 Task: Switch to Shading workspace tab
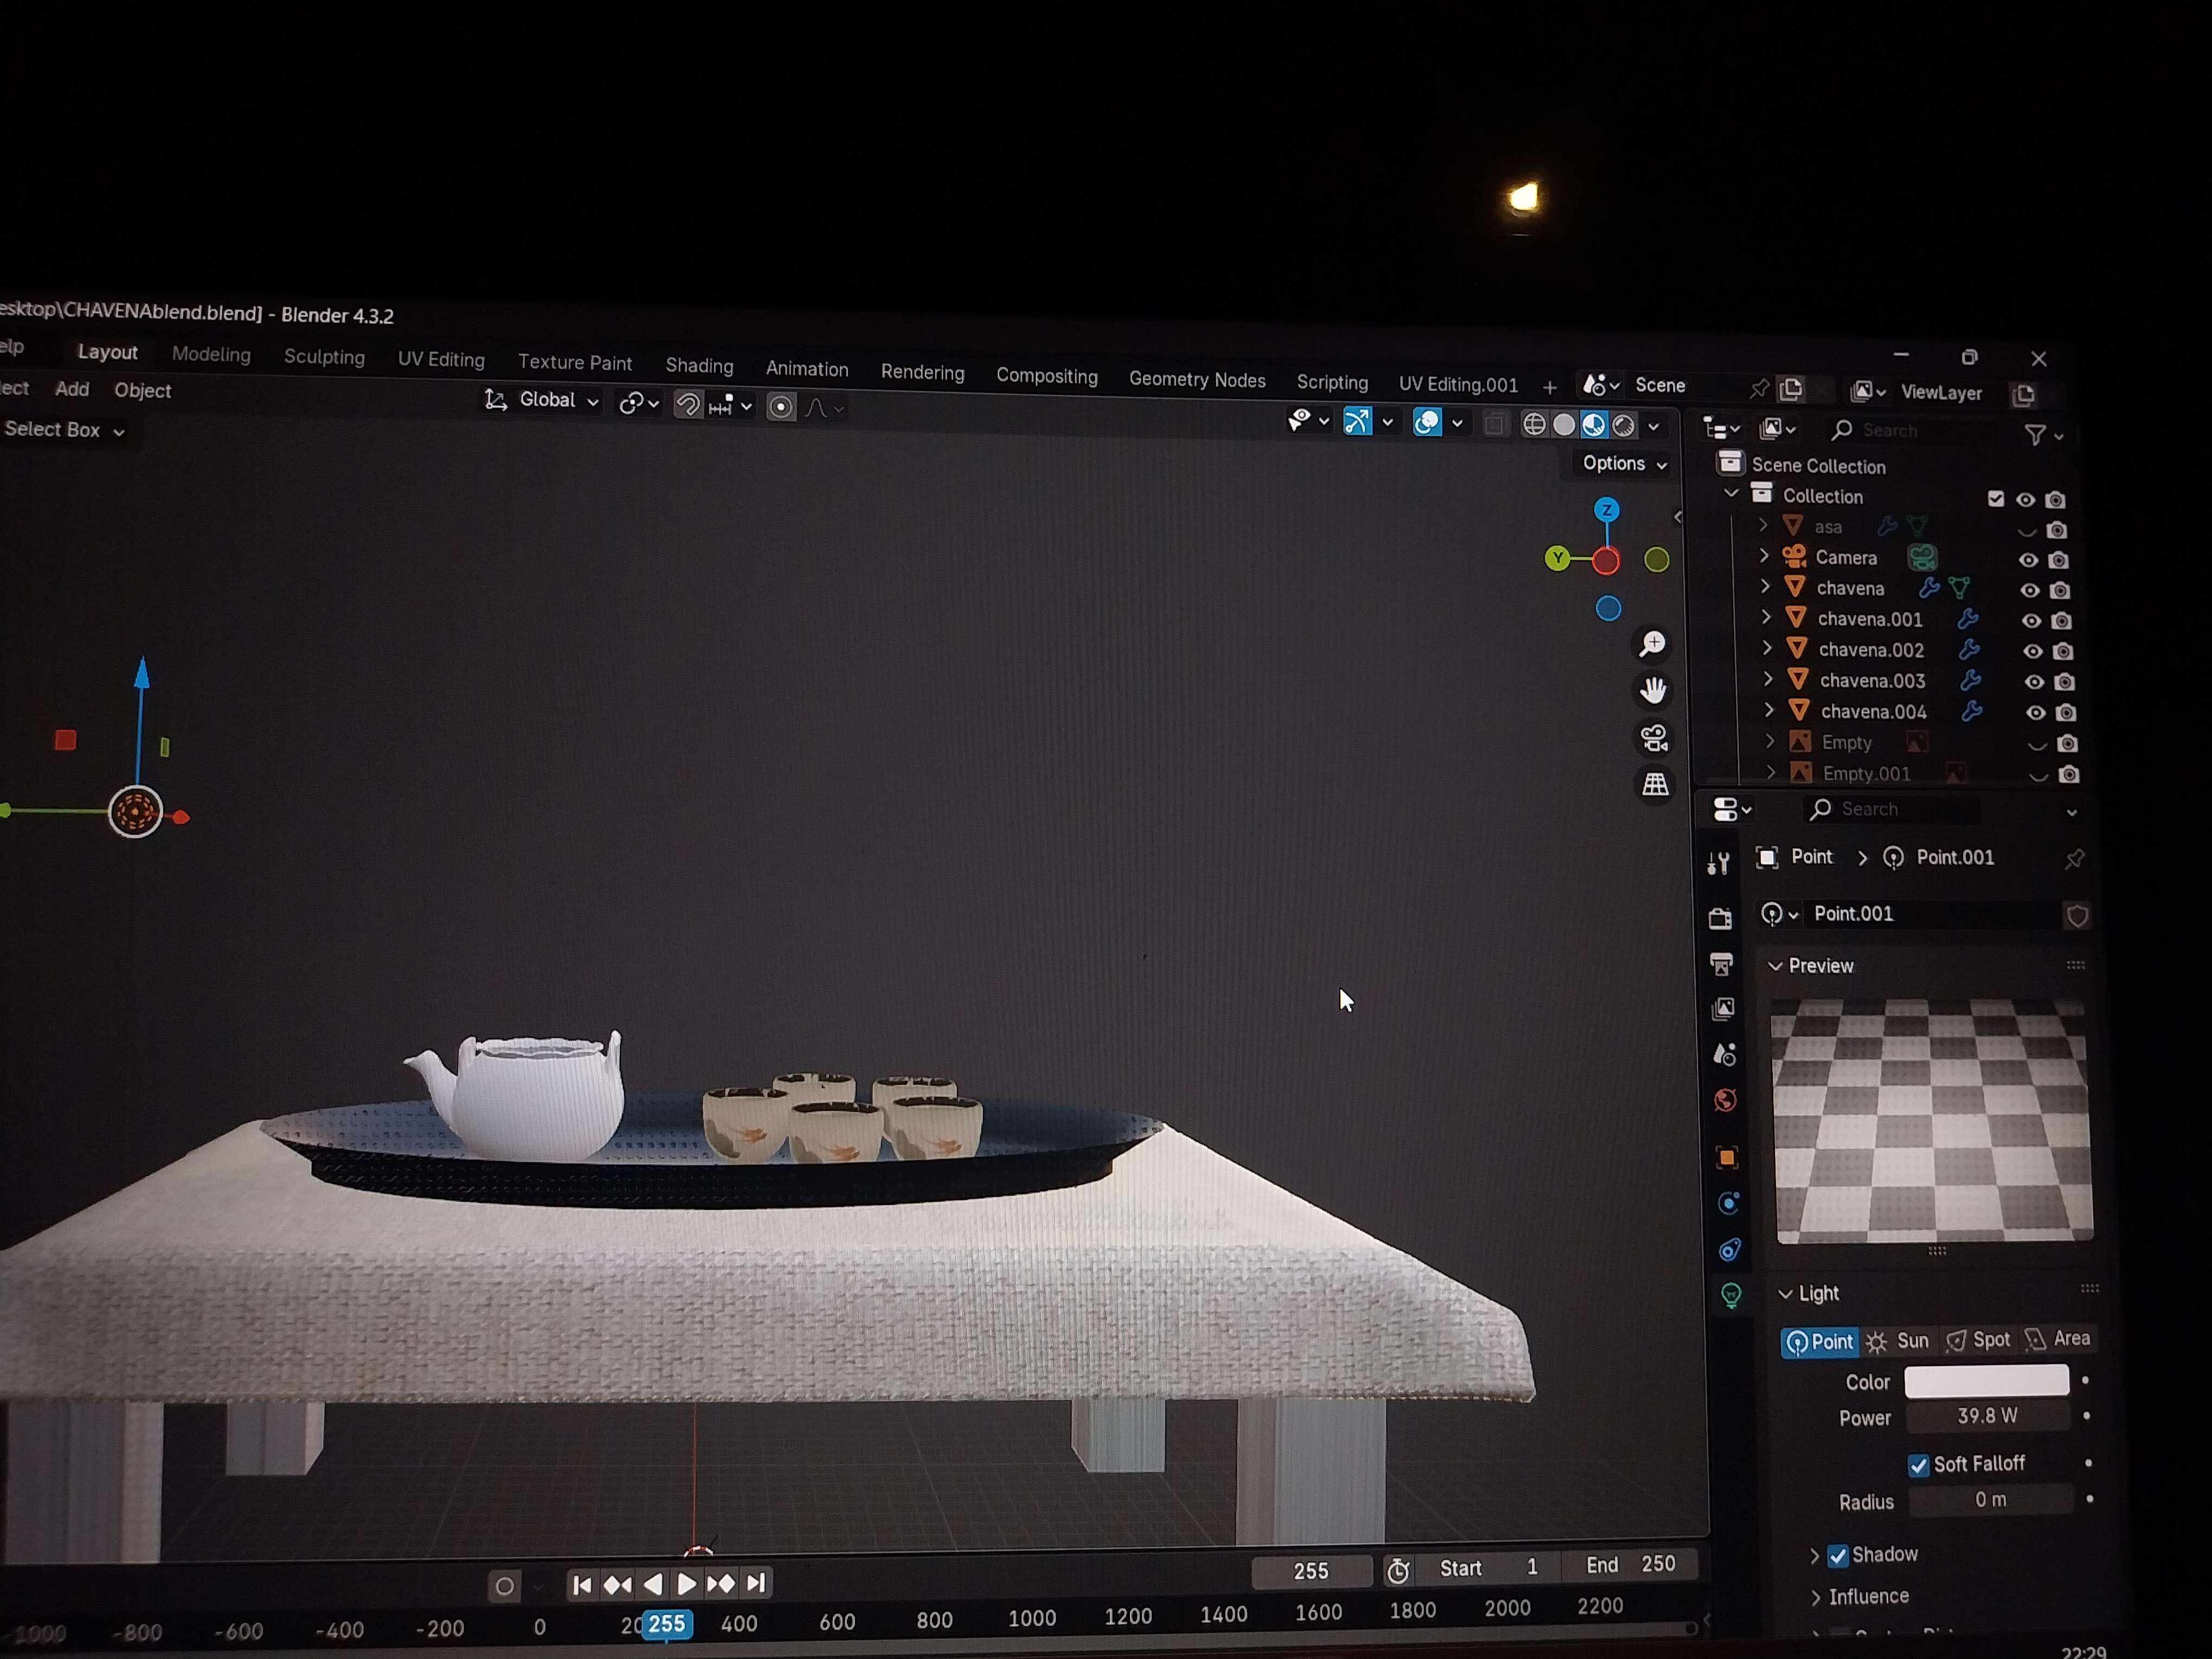click(699, 366)
